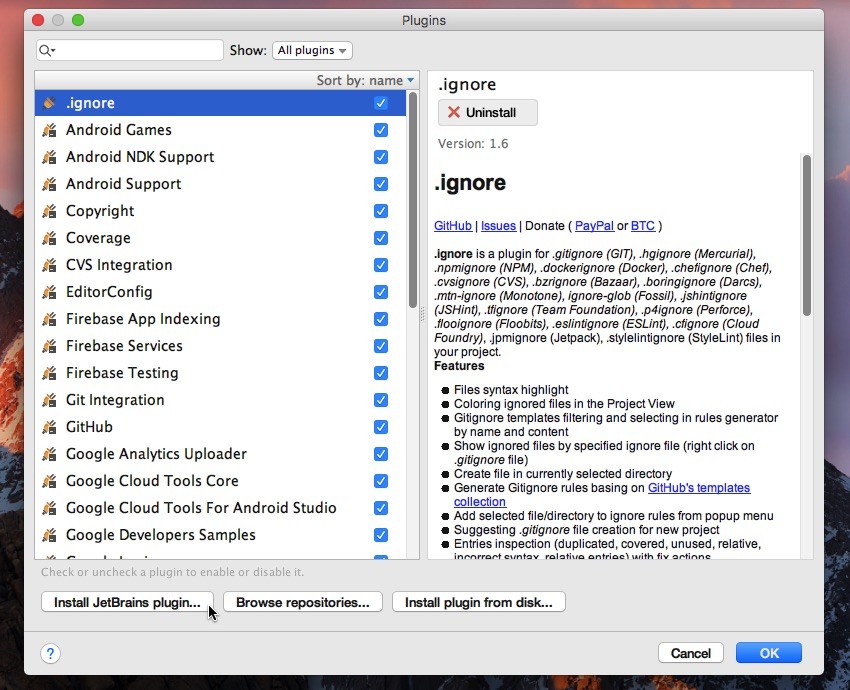Click the Cancel button

pyautogui.click(x=691, y=653)
